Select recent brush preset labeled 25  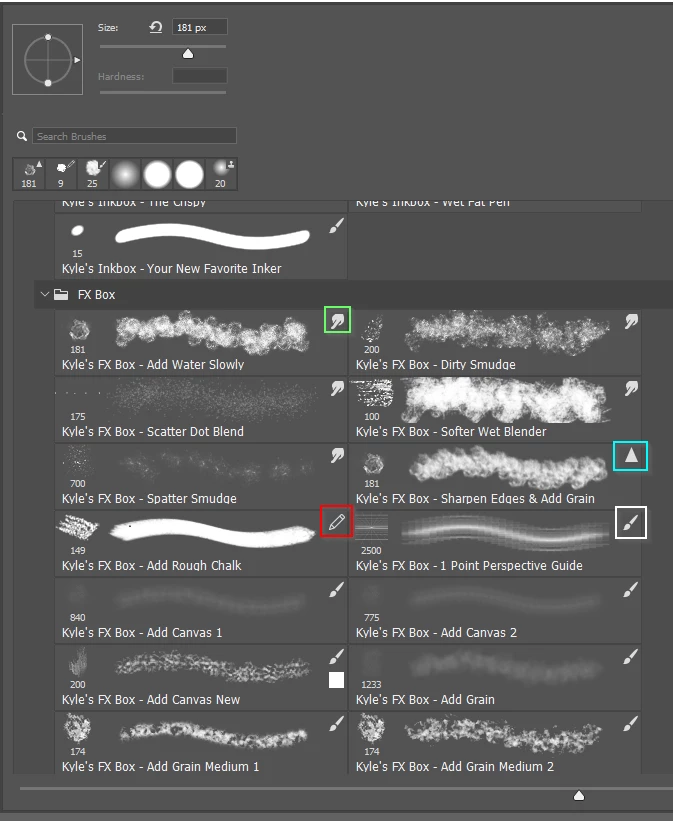pos(93,174)
